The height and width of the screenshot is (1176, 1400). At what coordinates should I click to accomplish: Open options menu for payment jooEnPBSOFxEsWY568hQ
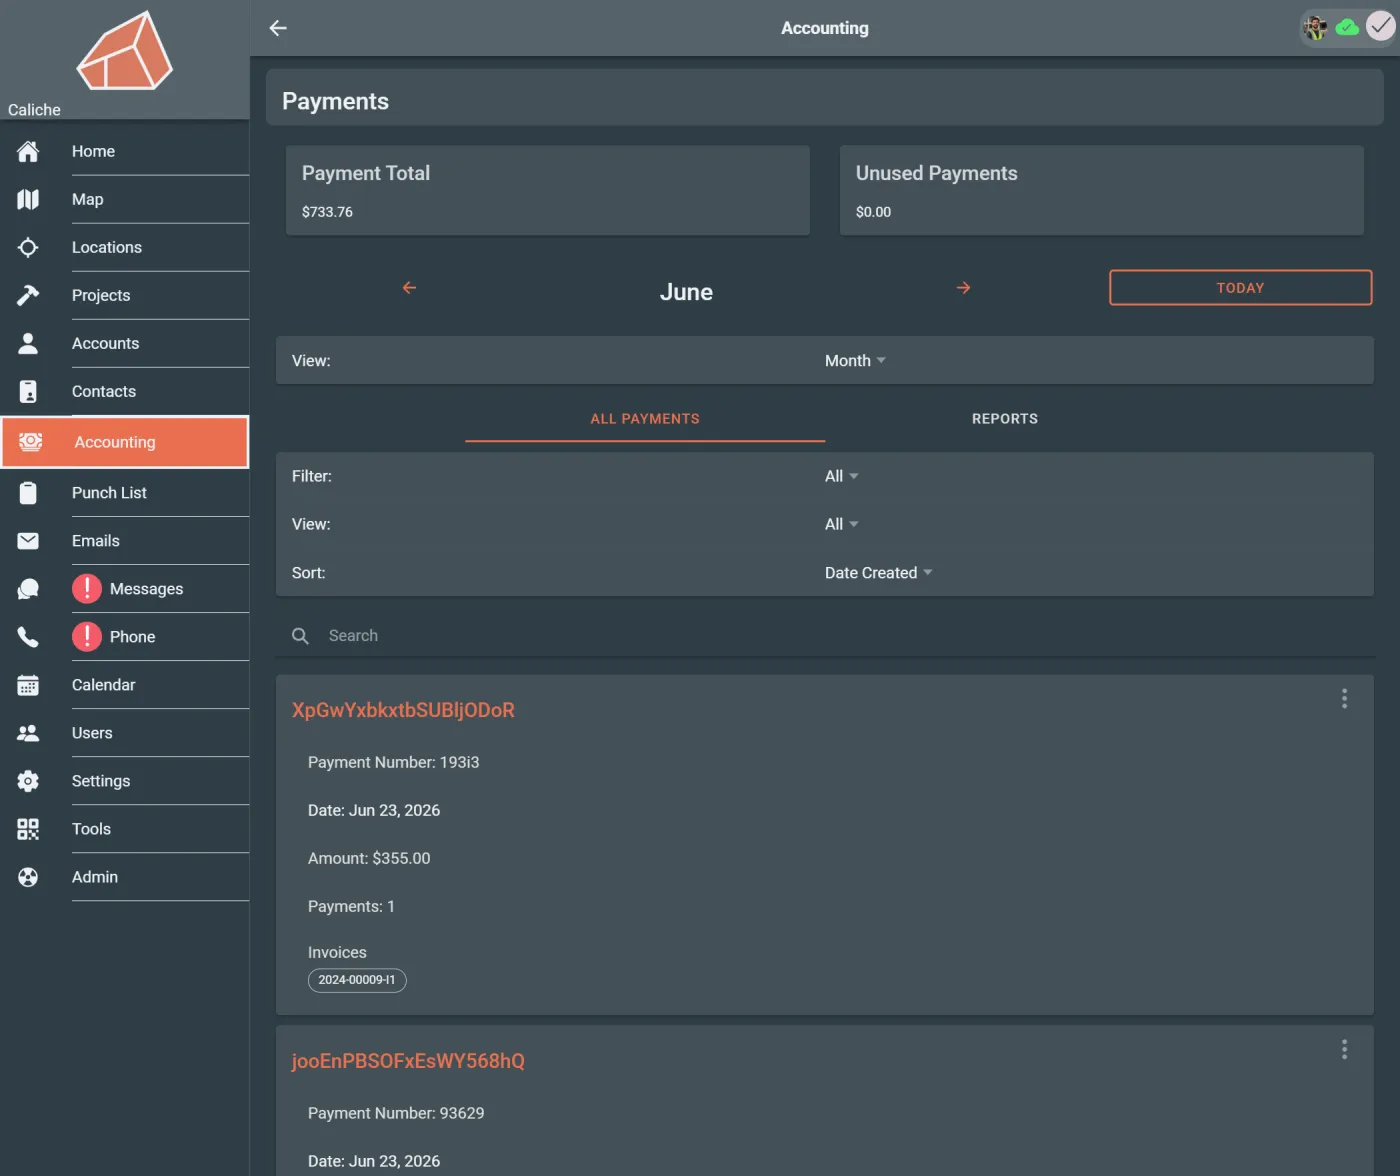1344,1049
